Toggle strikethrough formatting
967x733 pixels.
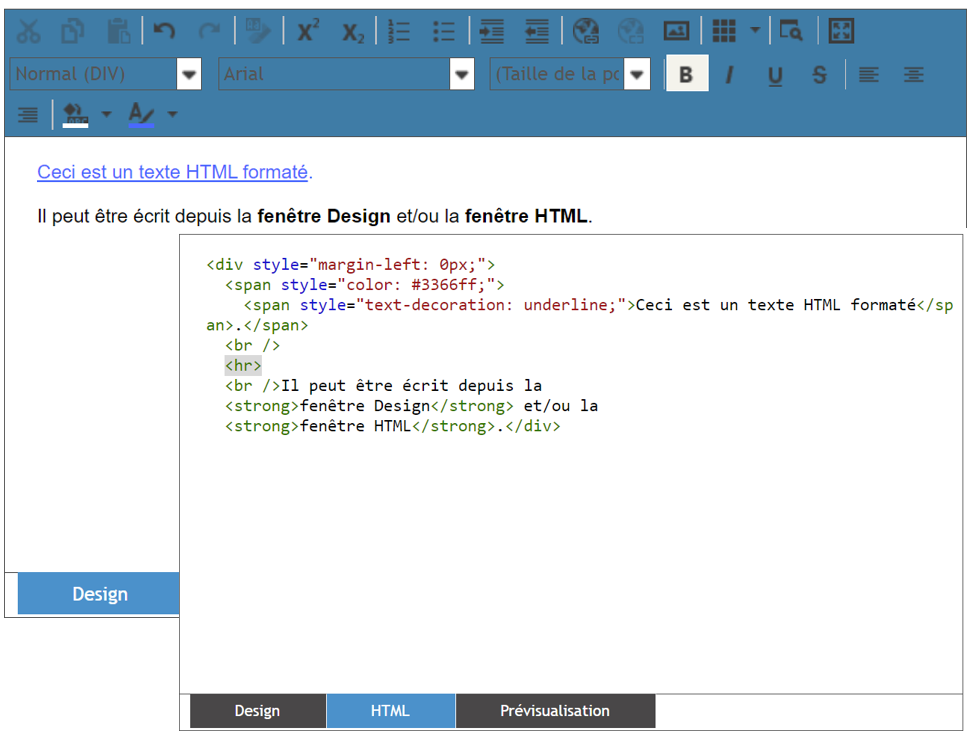pos(819,75)
